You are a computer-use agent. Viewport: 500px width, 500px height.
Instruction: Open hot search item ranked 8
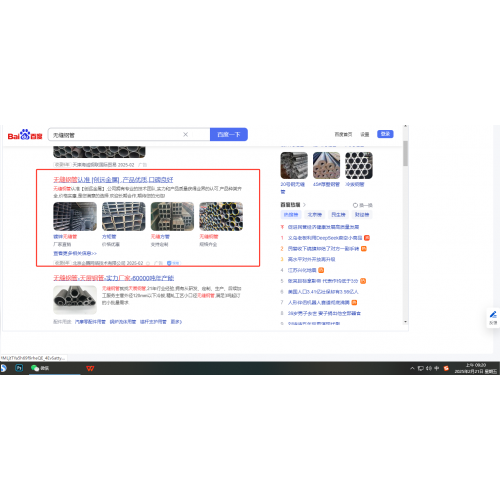point(324,313)
